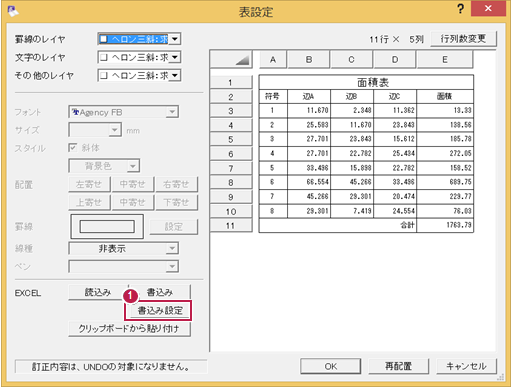Viewport: 511px width, 387px height.
Task: Select row header 6
Action: coord(231,154)
